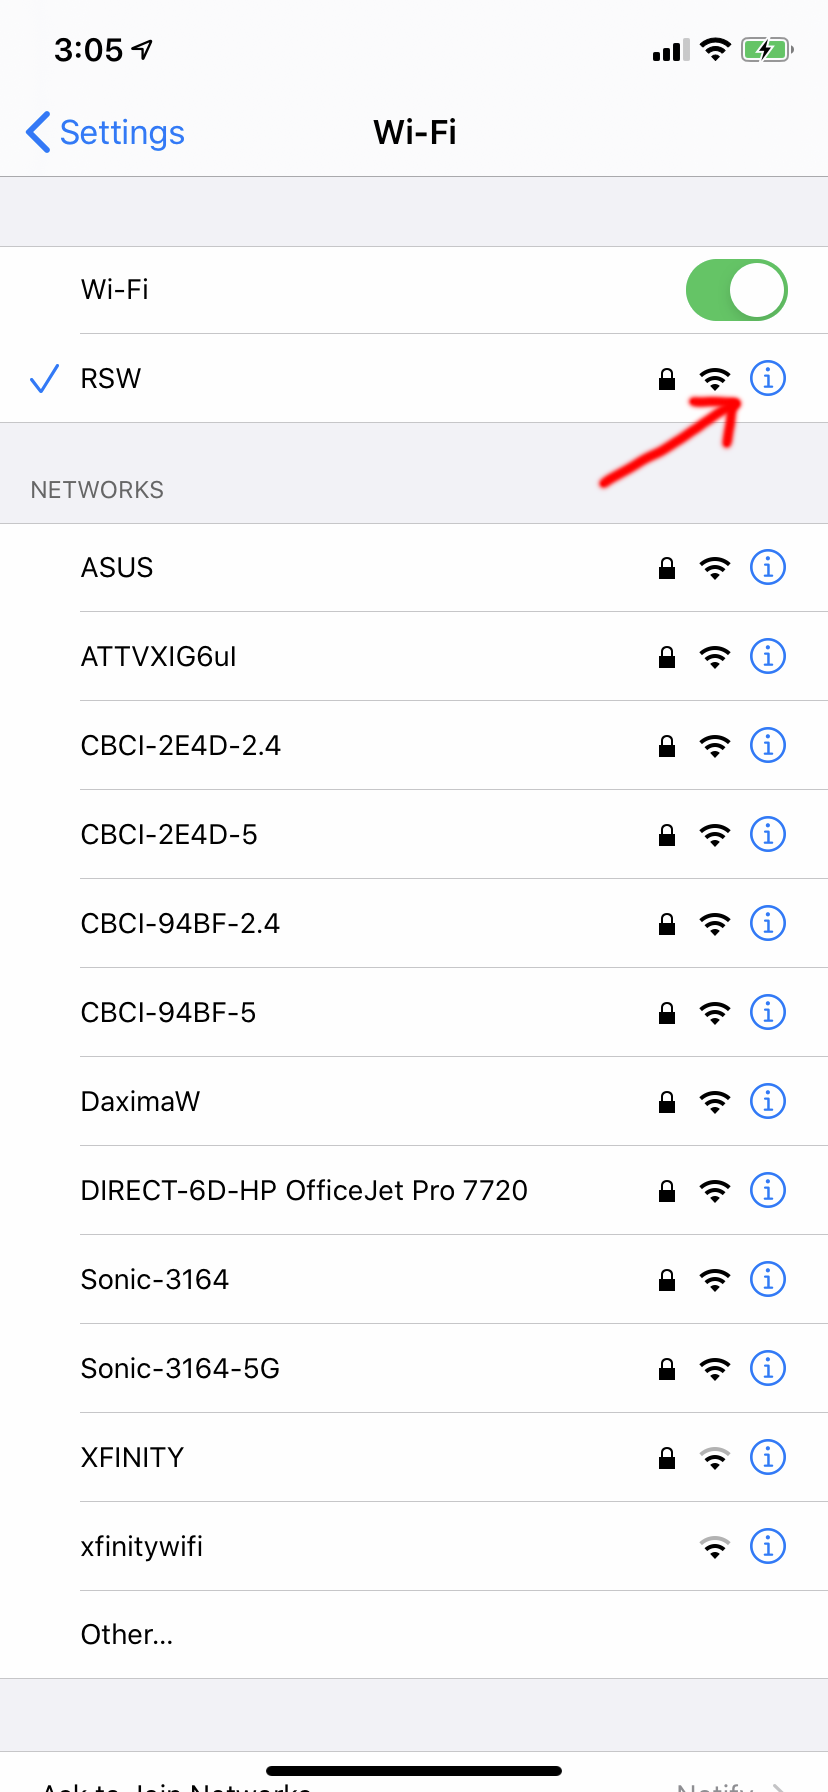Connect to CBCI-94BF-2.4 network
This screenshot has width=828, height=1792.
[414, 923]
